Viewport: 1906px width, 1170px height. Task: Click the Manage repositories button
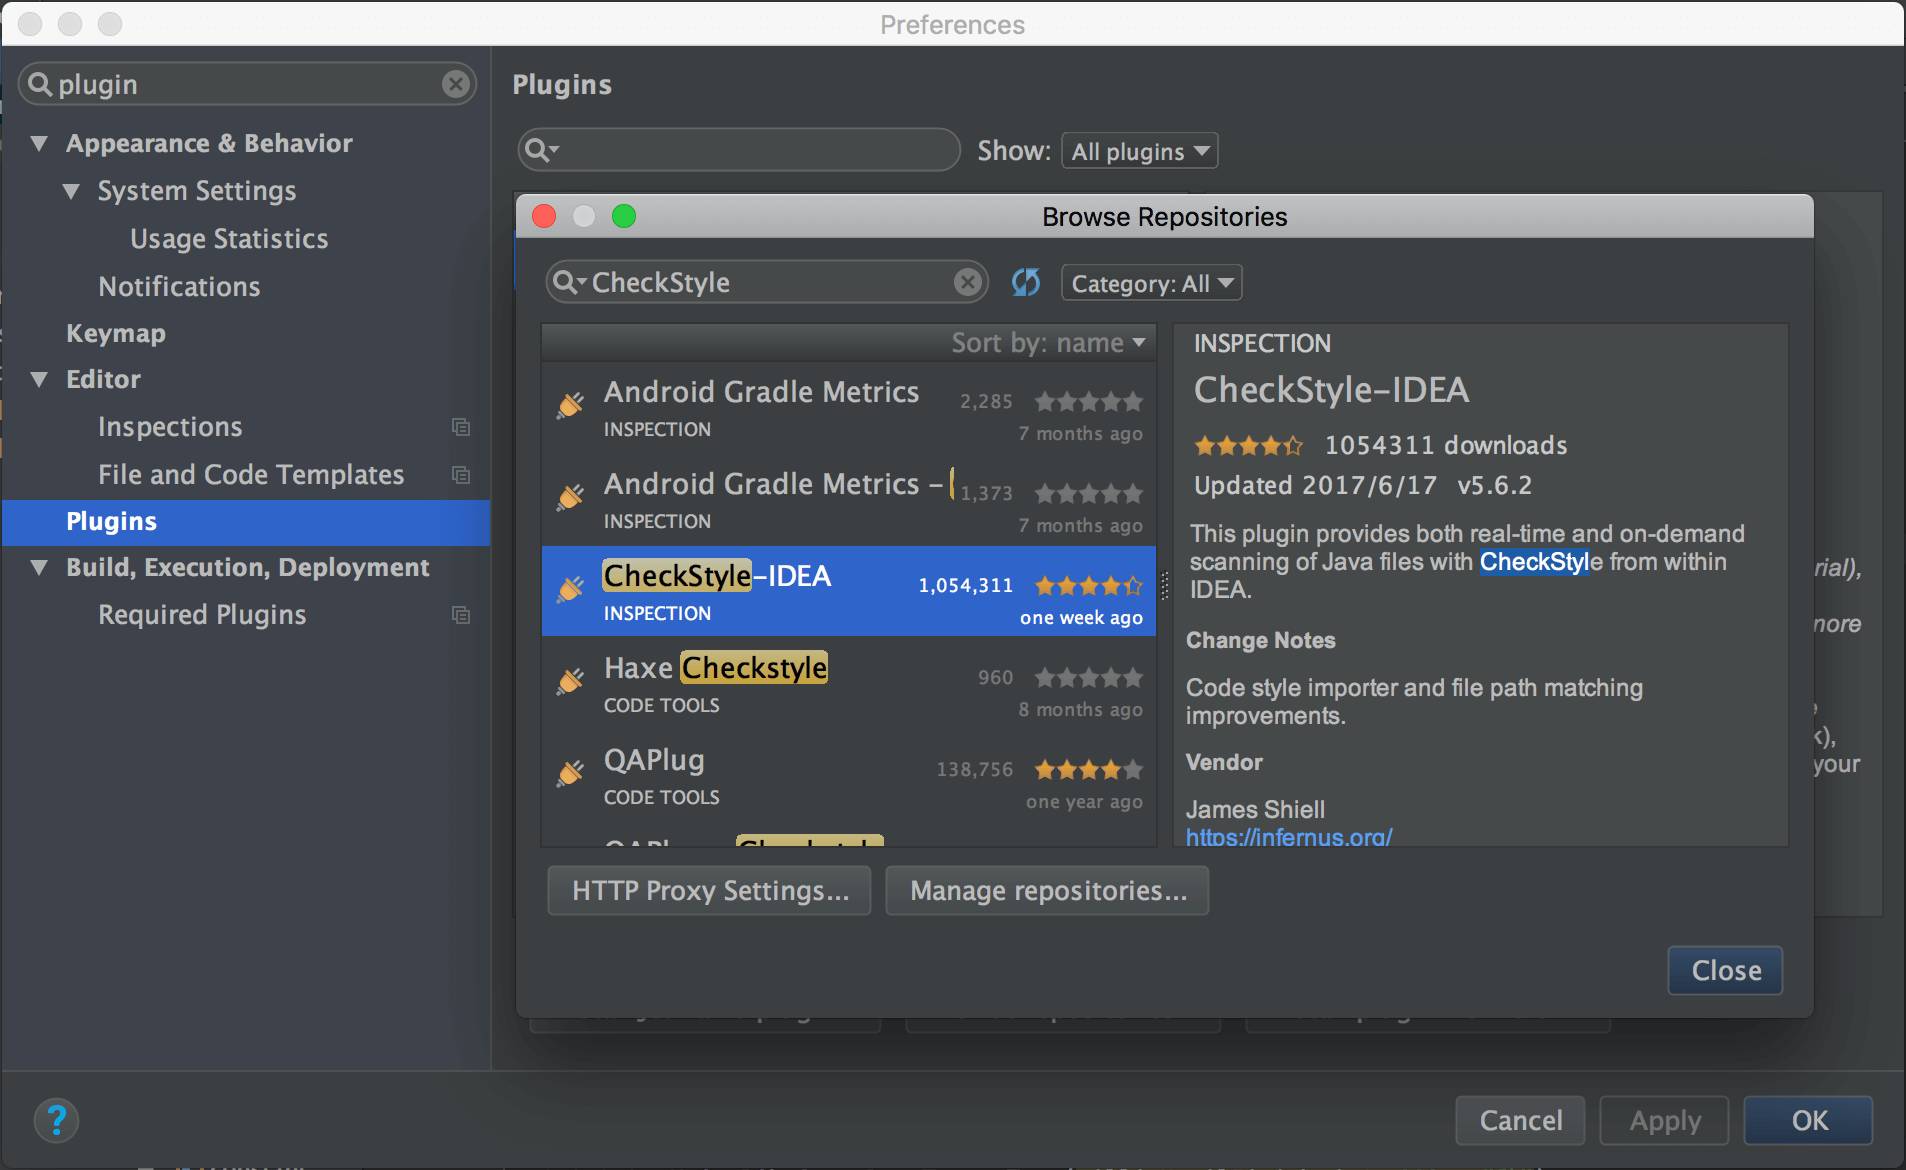[1048, 890]
